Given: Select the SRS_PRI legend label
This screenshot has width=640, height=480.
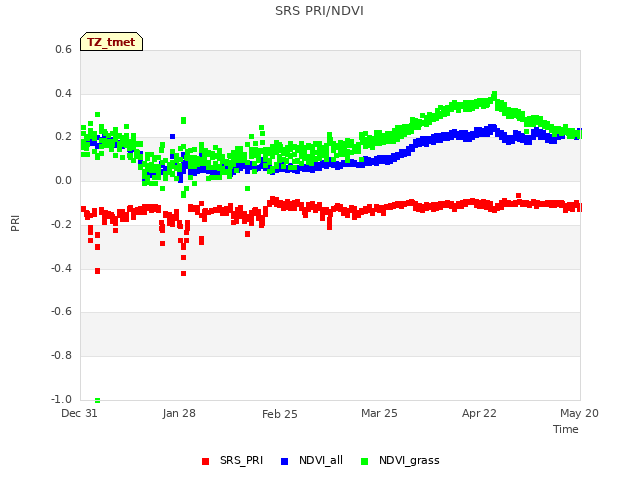Looking at the screenshot, I should coord(241,460).
